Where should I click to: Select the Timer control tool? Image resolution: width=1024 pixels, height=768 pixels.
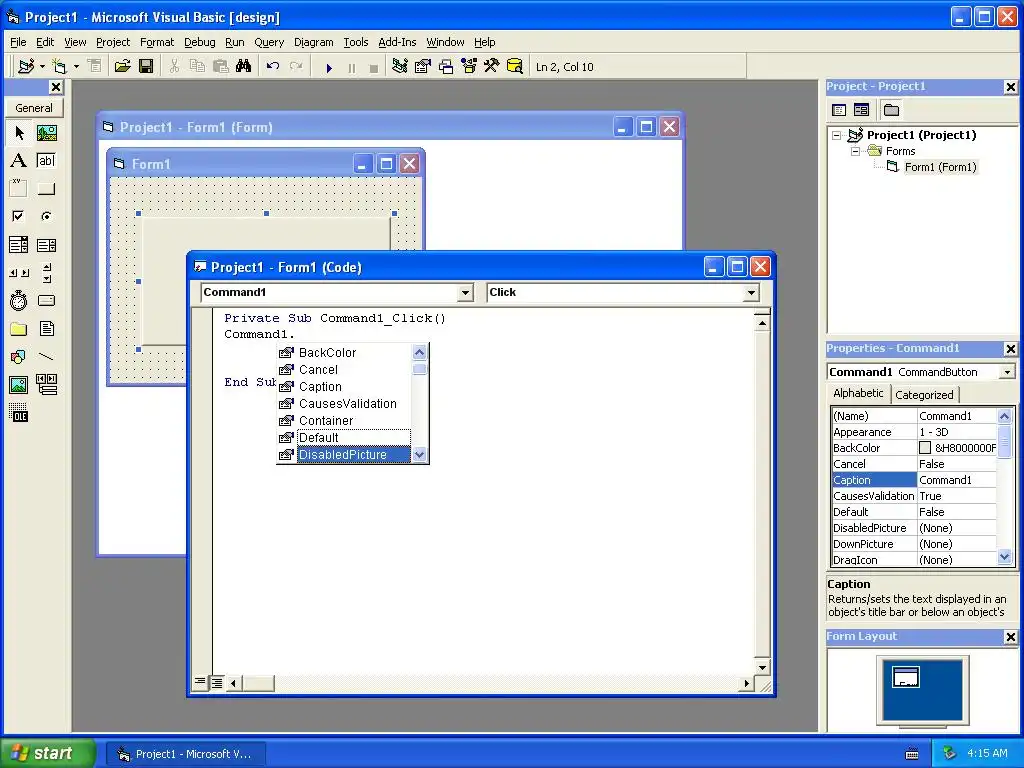click(x=19, y=300)
